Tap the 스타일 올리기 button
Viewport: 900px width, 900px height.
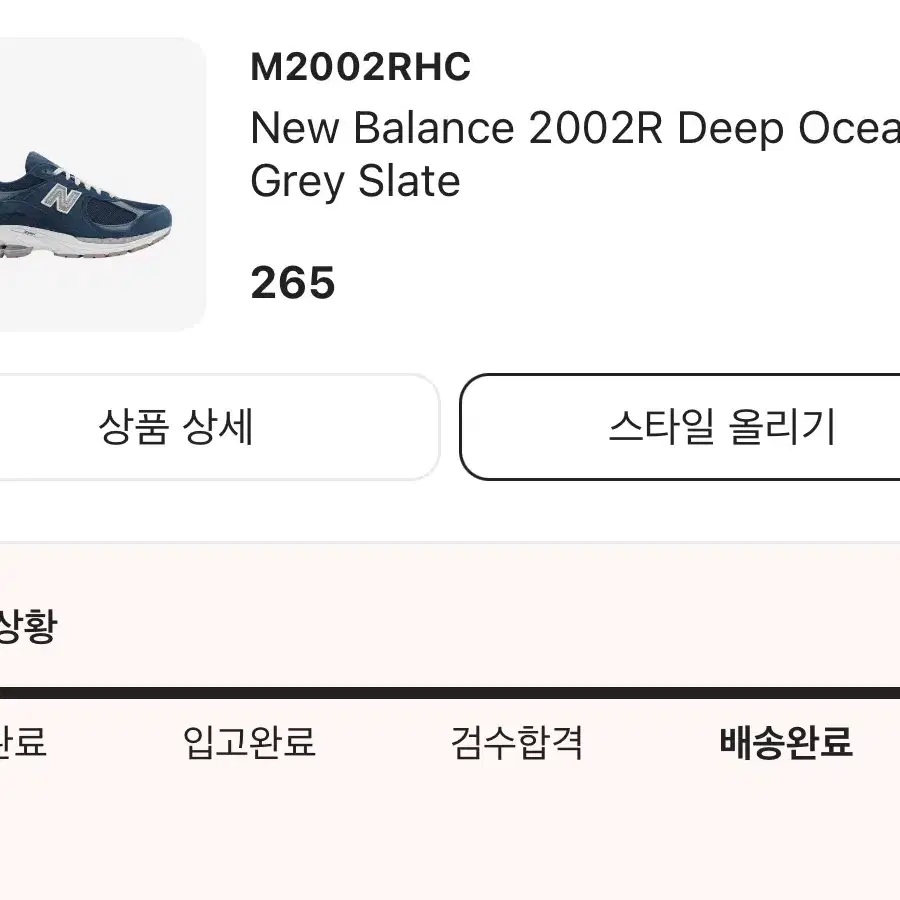[680, 426]
